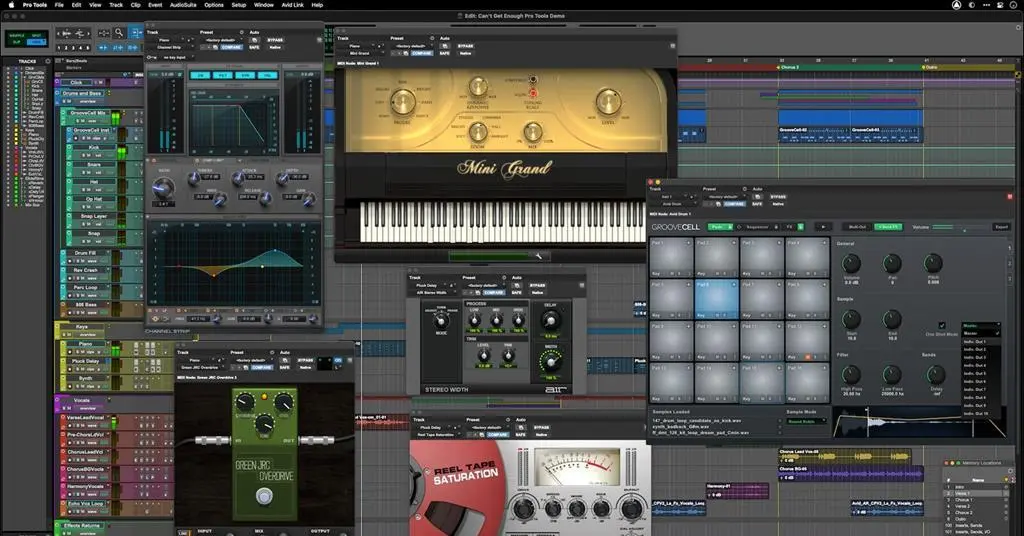
Task: Click the Mini Grand Mix knob
Action: (532, 131)
